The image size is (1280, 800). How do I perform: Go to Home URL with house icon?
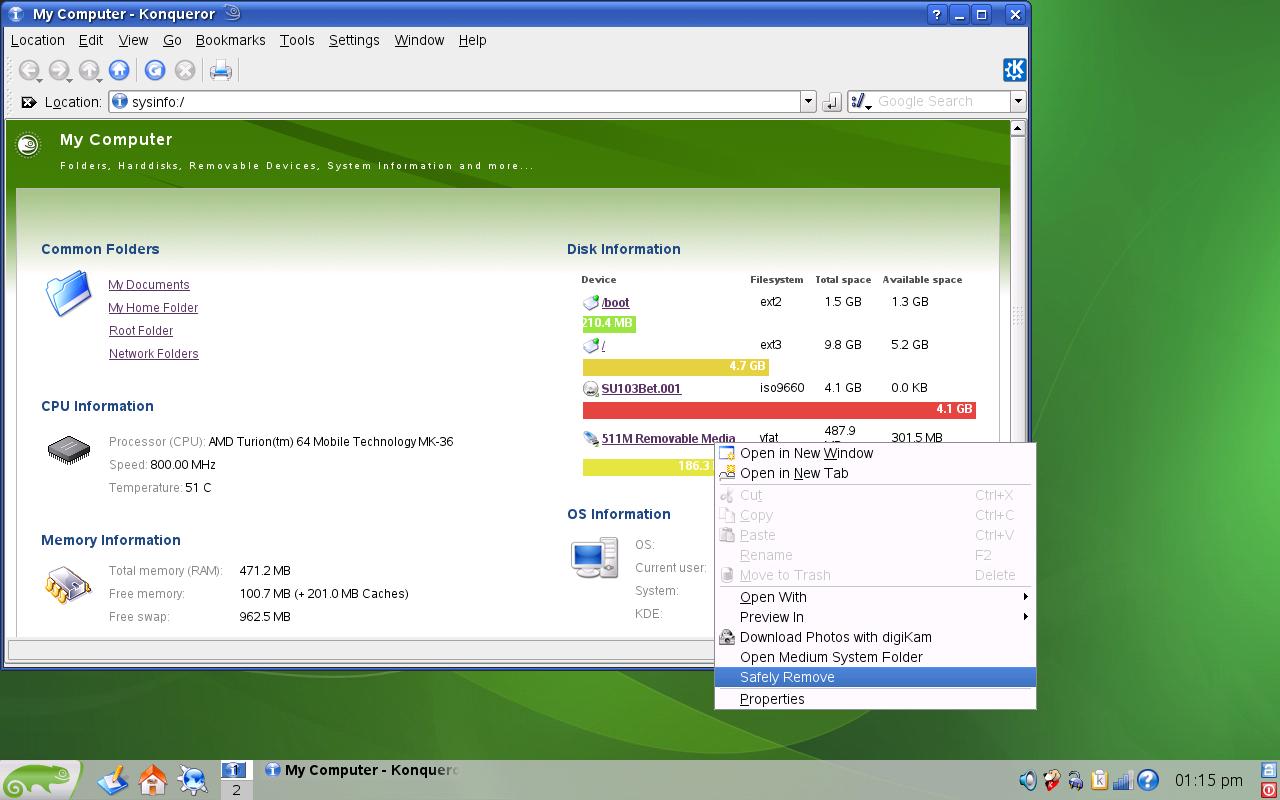tap(118, 70)
